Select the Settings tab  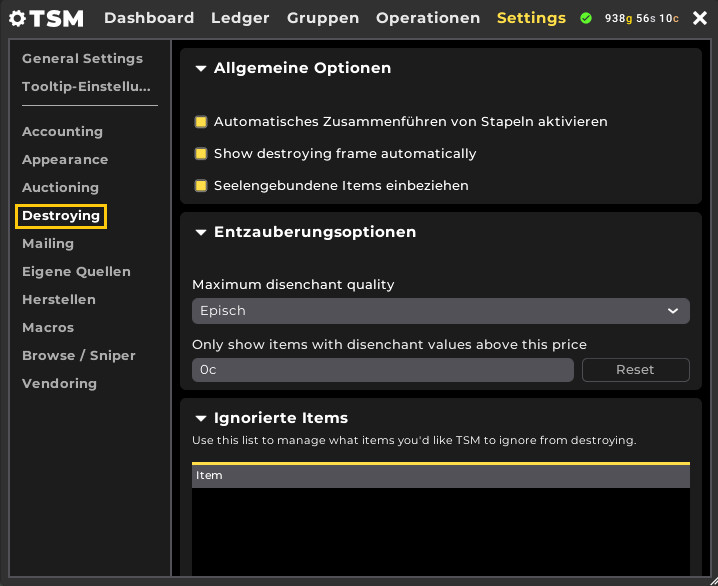(x=531, y=18)
